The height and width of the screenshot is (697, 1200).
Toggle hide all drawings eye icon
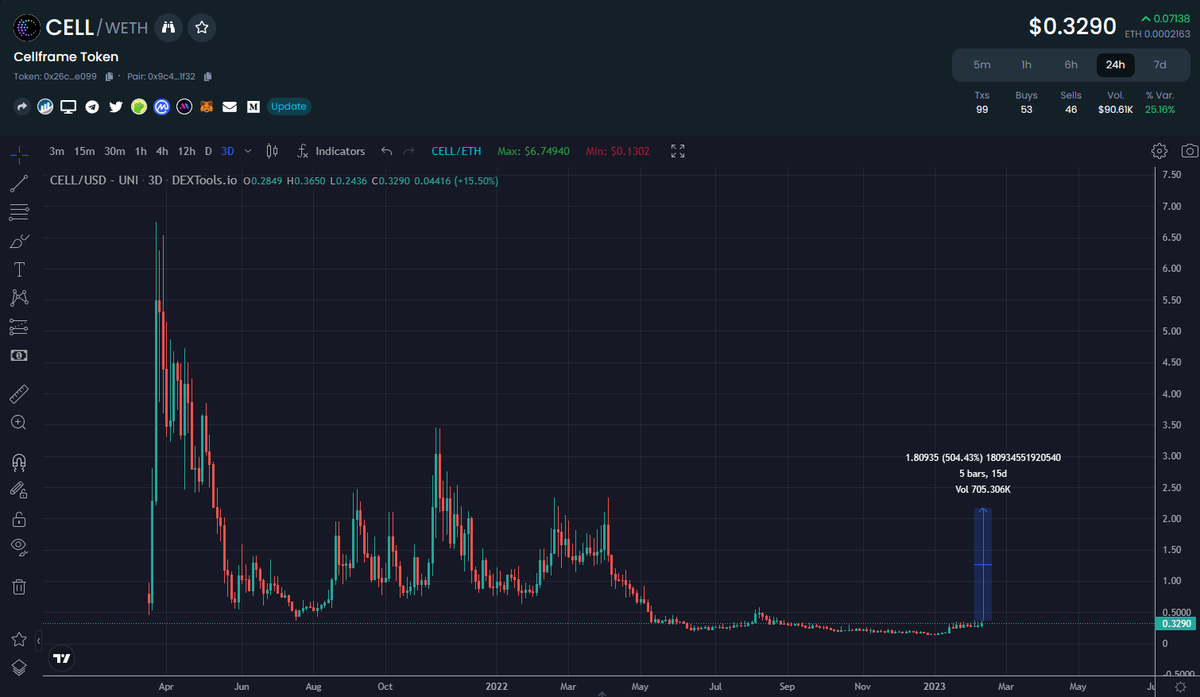(x=19, y=547)
